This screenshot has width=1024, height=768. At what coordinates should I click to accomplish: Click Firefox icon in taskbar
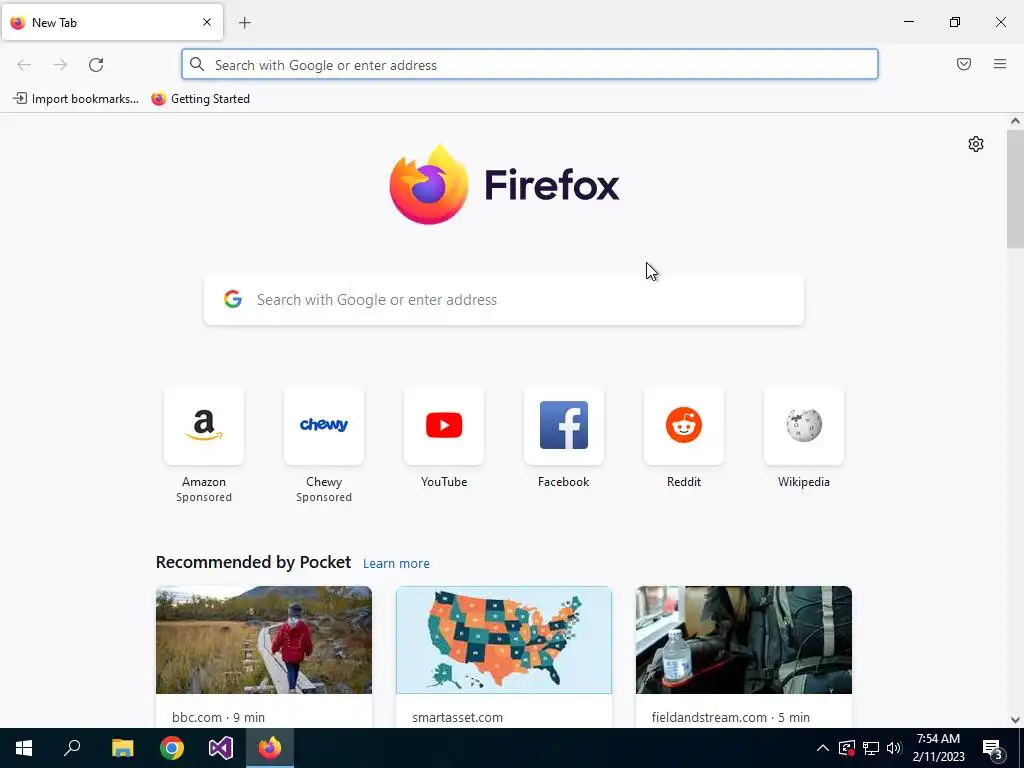(270, 748)
